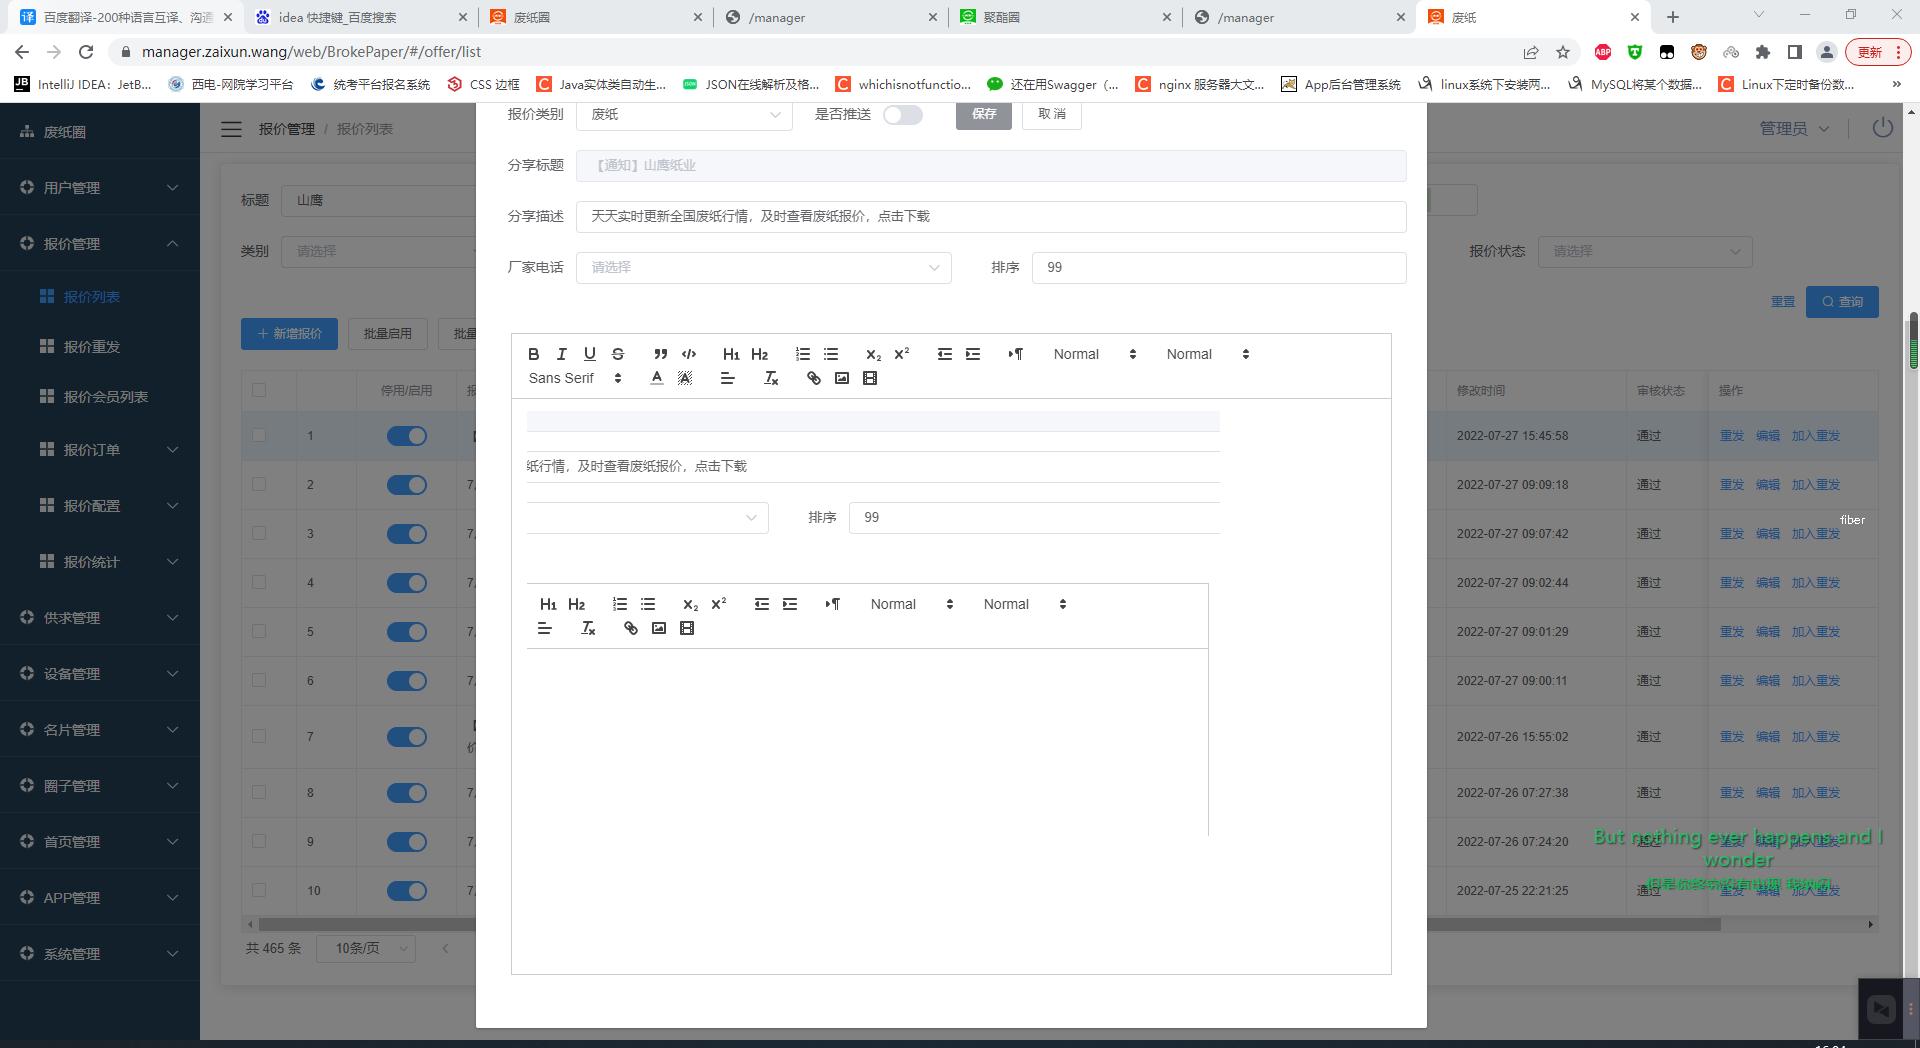This screenshot has width=1920, height=1048.
Task: Expand the 用户管理 sidebar menu
Action: (100, 188)
